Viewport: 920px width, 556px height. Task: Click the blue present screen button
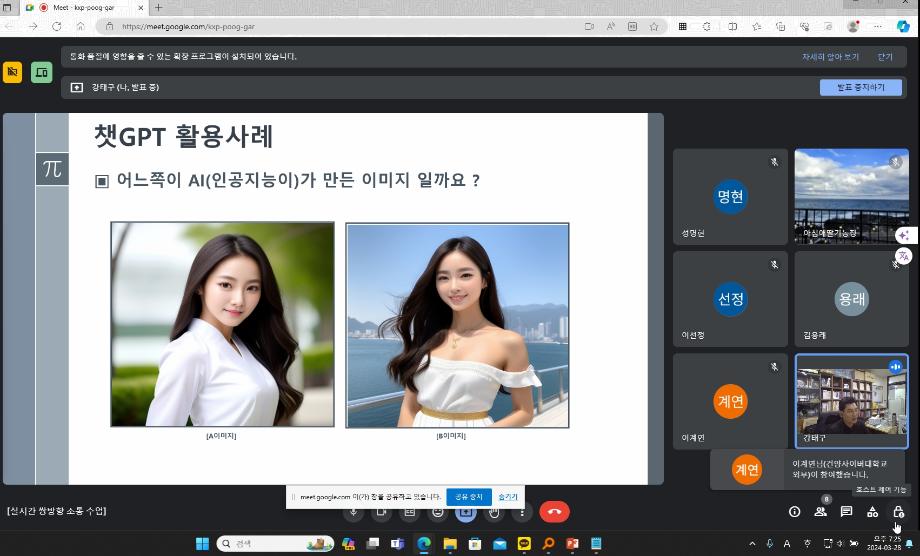466,512
